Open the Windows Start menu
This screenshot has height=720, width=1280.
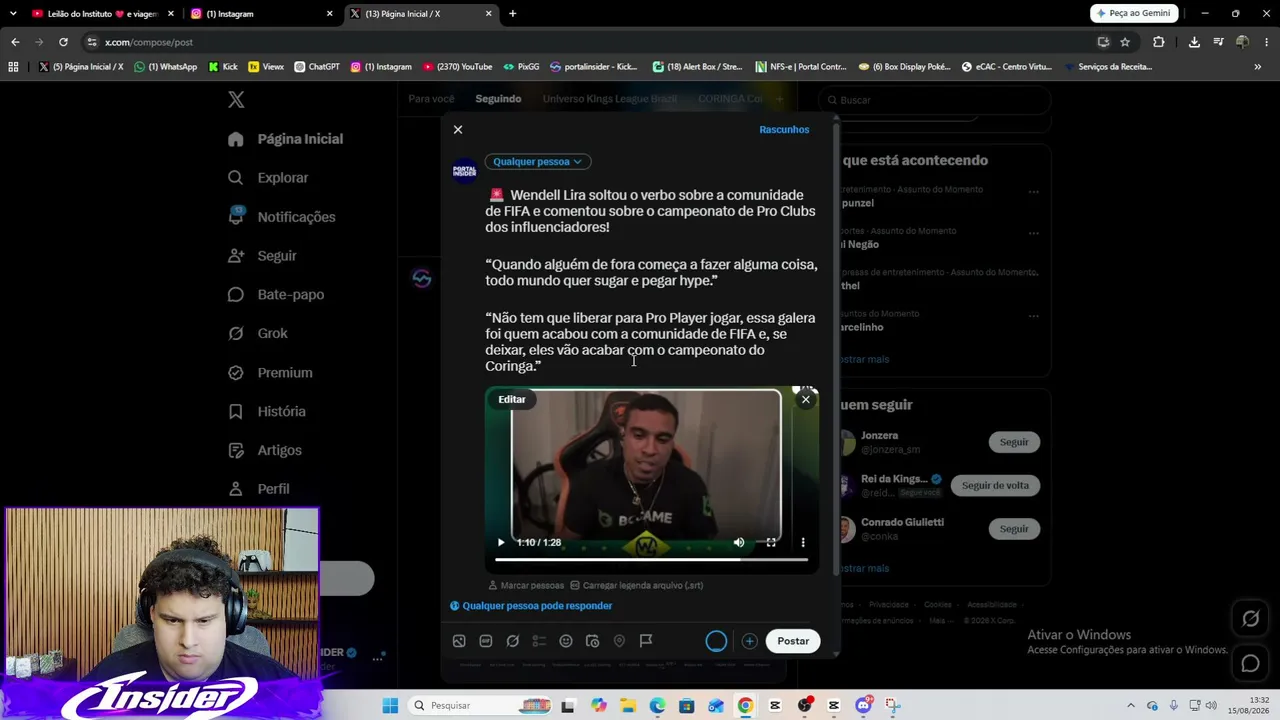(x=390, y=706)
